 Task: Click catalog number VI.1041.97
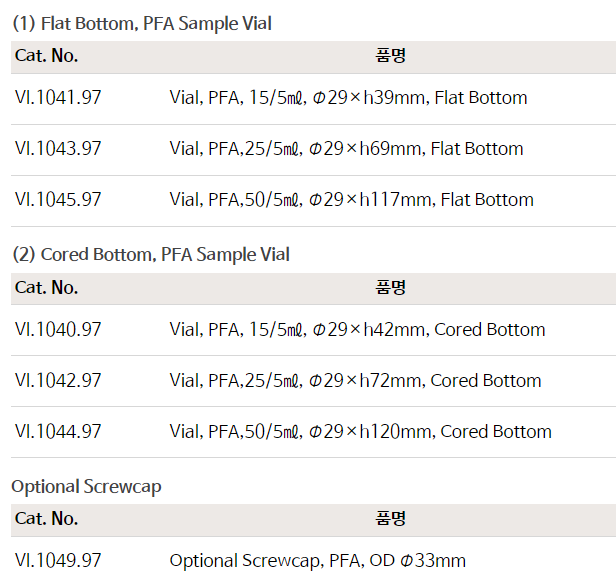[x=58, y=98]
